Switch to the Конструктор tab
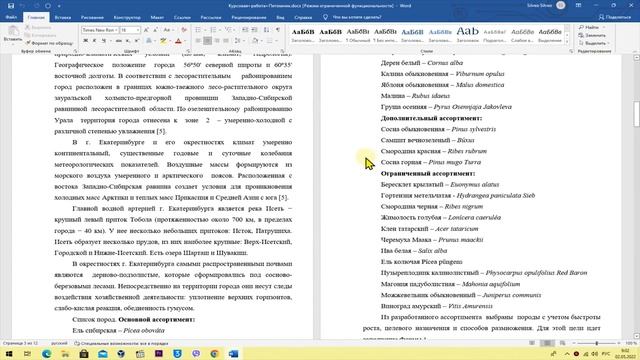 click(x=127, y=17)
